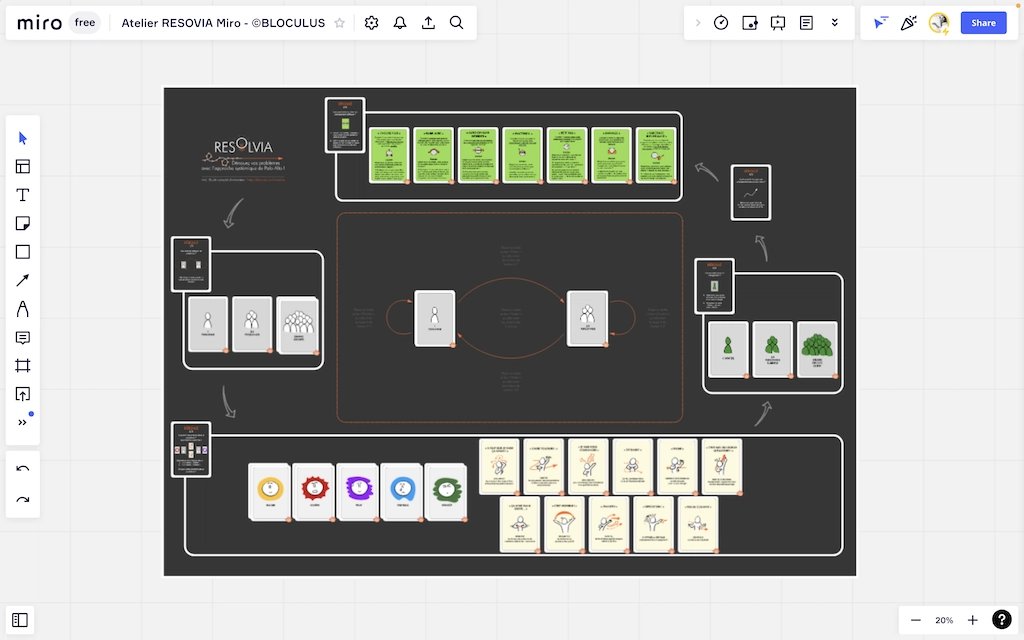Open the 20% zoom level menu
1024x640 pixels.
click(x=944, y=620)
